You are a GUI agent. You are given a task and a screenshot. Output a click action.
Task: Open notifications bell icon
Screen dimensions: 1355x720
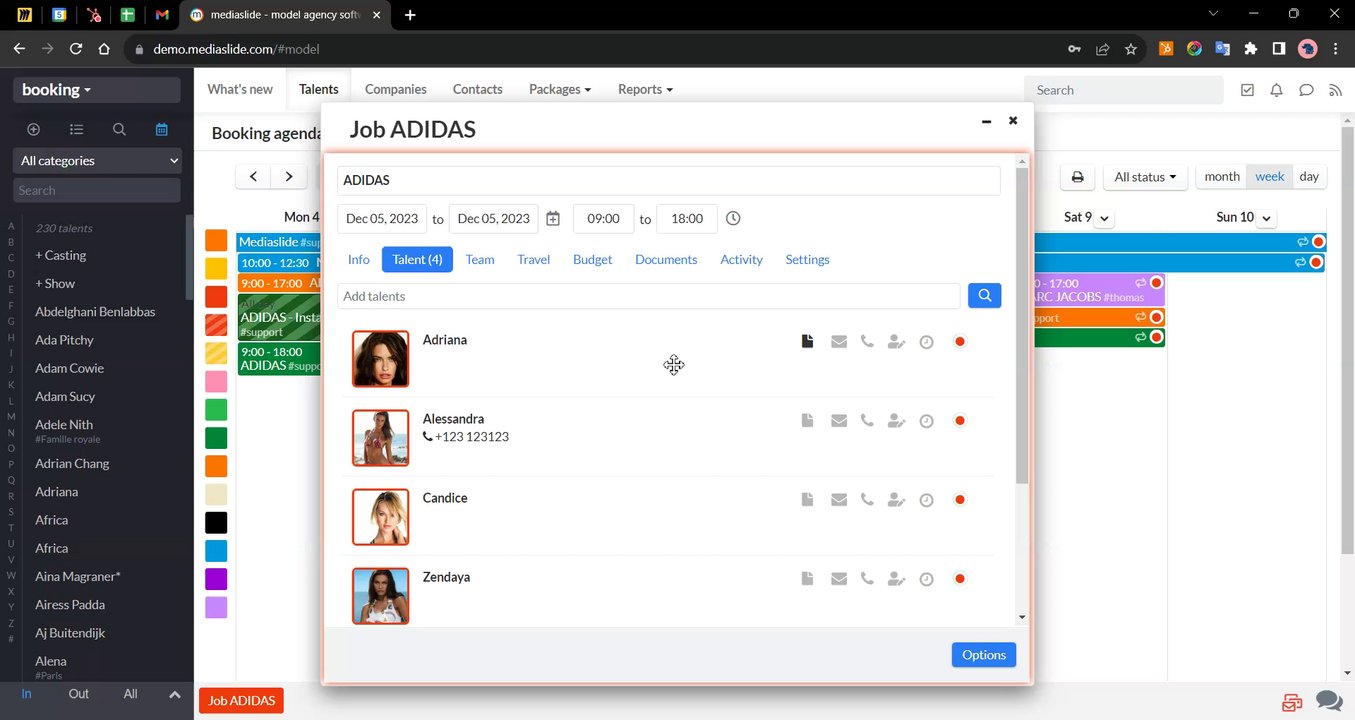[1276, 90]
